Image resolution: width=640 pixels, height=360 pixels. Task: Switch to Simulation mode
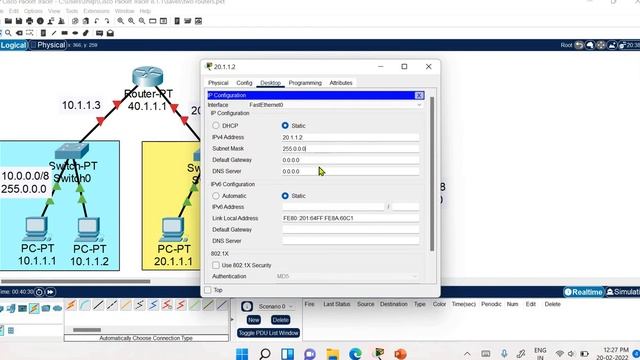[622, 292]
